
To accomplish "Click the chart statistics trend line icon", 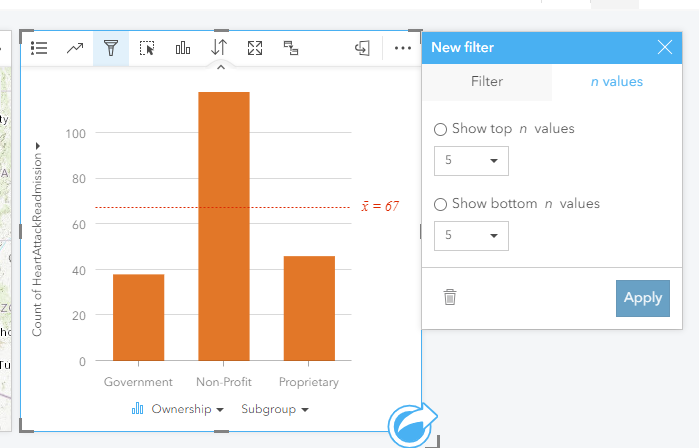I will 76,48.
